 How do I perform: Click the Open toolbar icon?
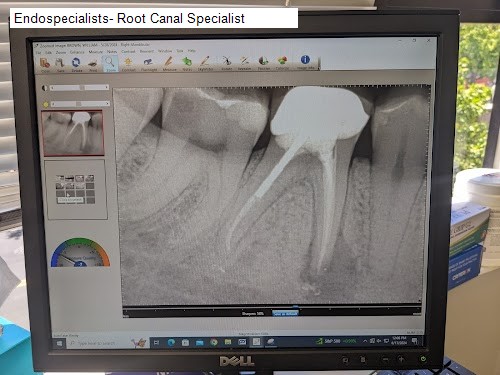[45, 64]
